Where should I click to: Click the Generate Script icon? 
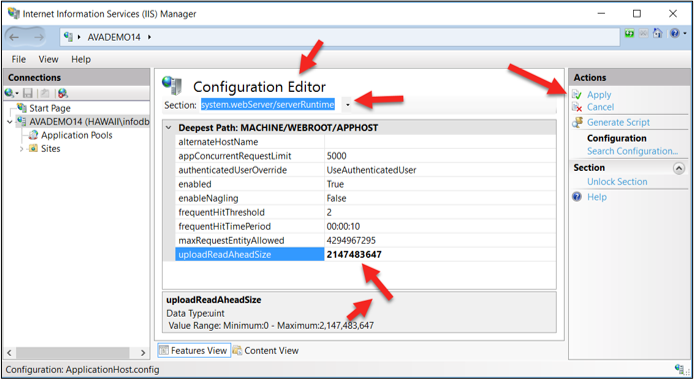point(577,122)
